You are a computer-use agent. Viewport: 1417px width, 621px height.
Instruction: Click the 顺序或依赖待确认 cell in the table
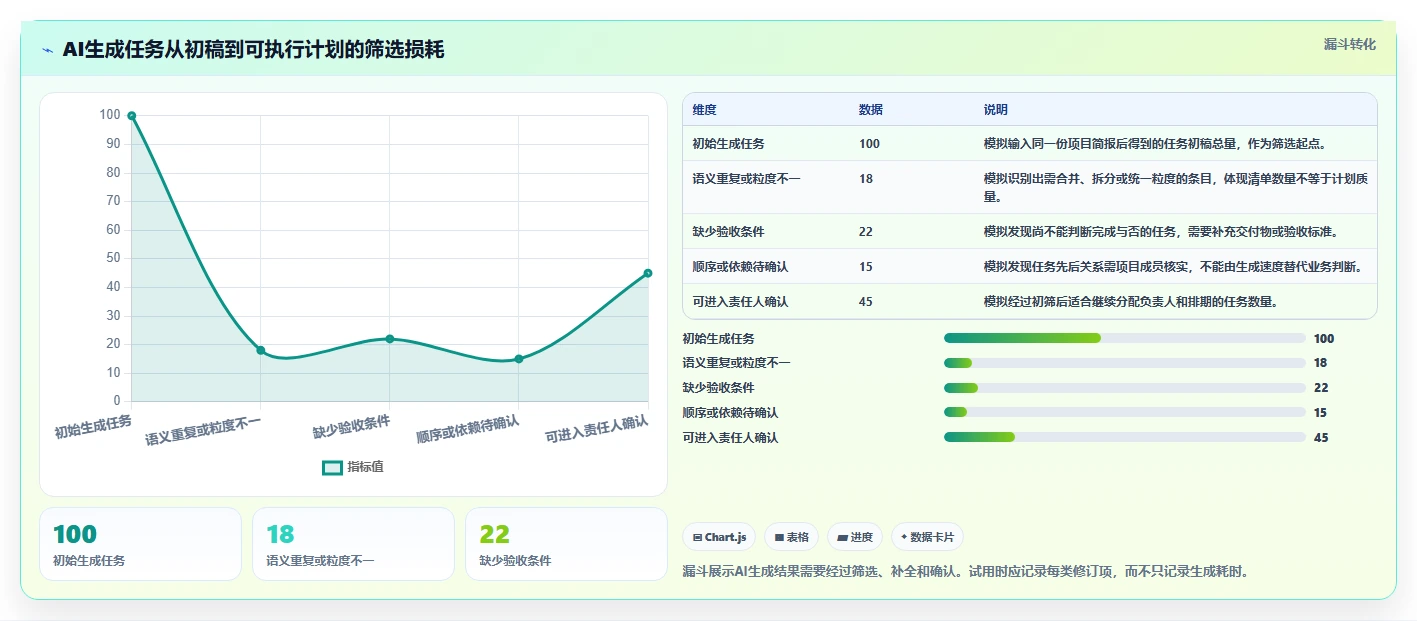point(740,267)
